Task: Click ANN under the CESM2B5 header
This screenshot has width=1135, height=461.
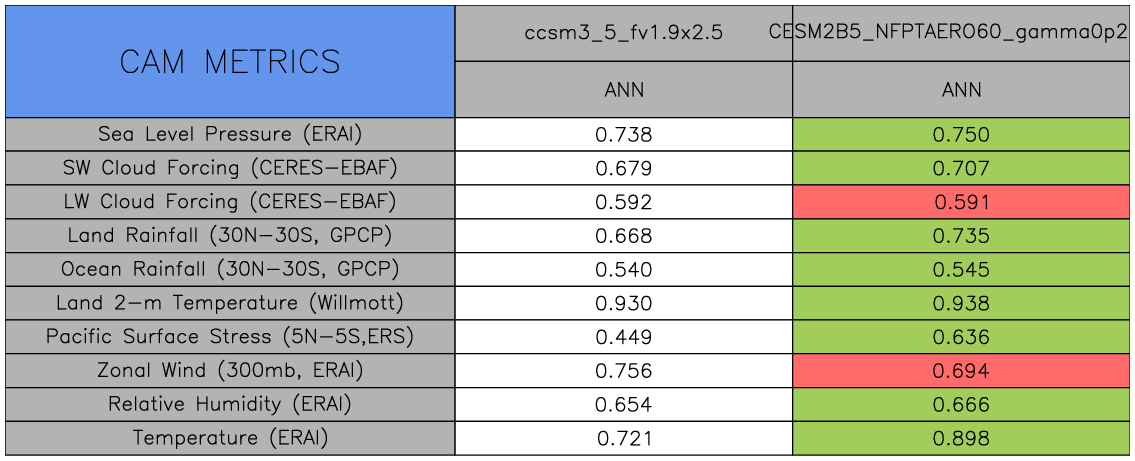Action: click(961, 90)
